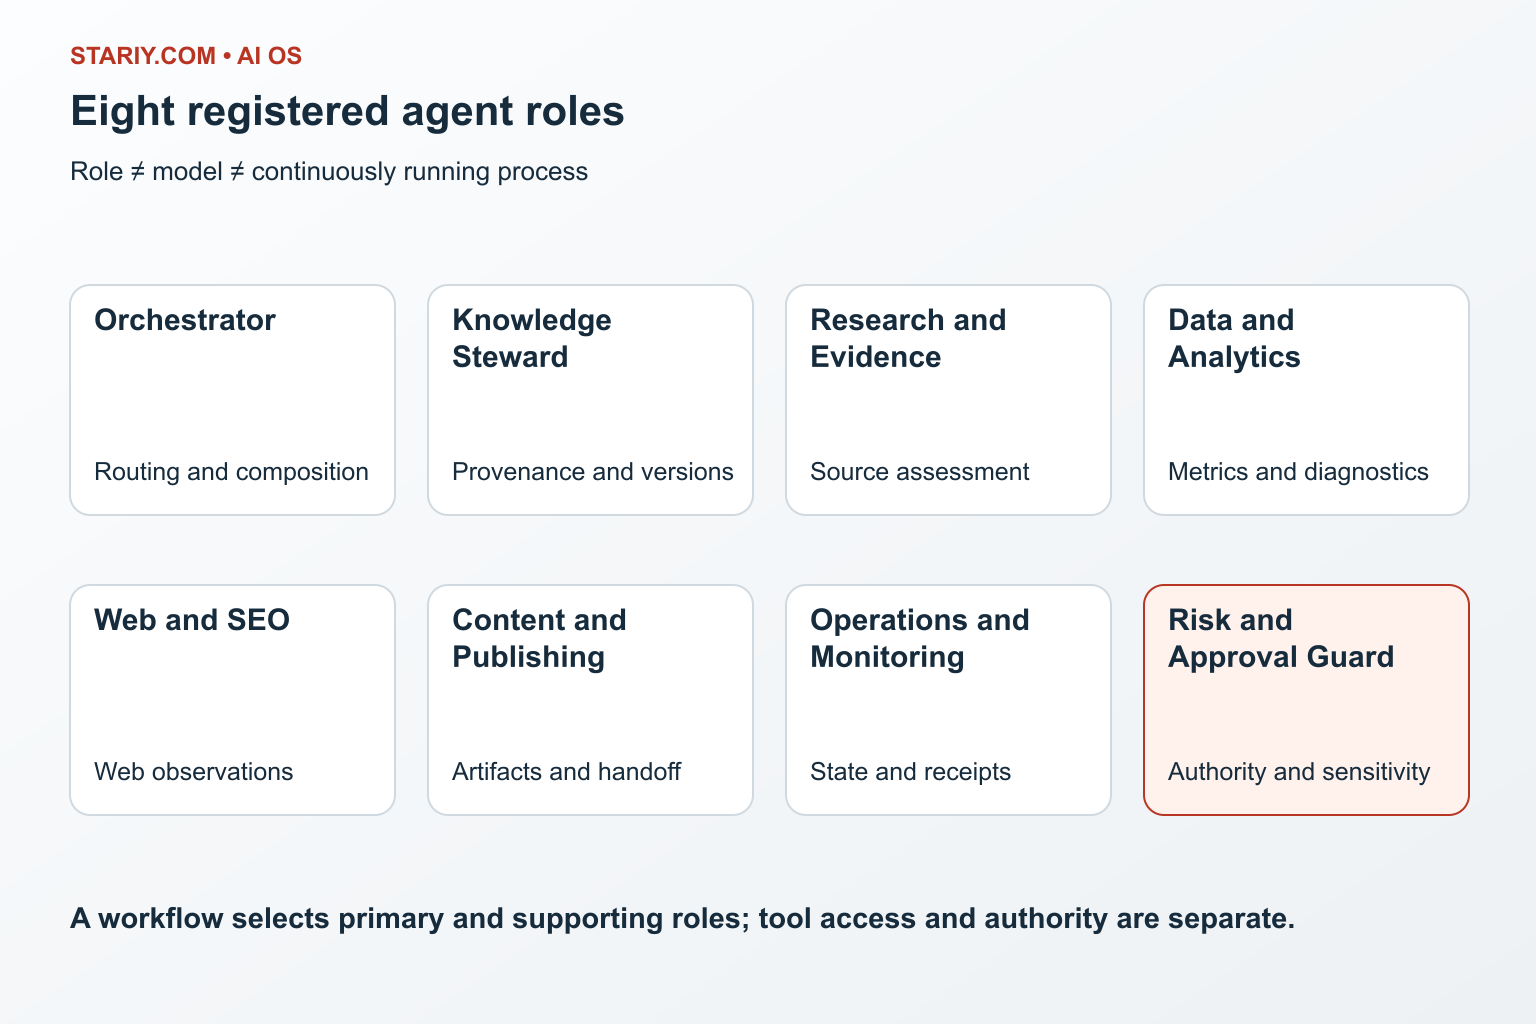
Task: Open the highlighted Risk and Approval Guard card
Action: [1306, 700]
